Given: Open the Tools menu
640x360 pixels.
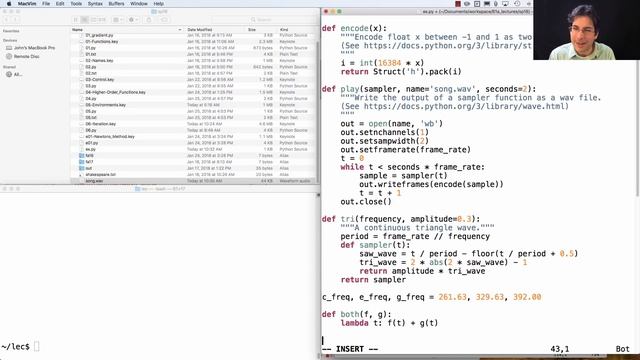Looking at the screenshot, I should coord(76,4).
